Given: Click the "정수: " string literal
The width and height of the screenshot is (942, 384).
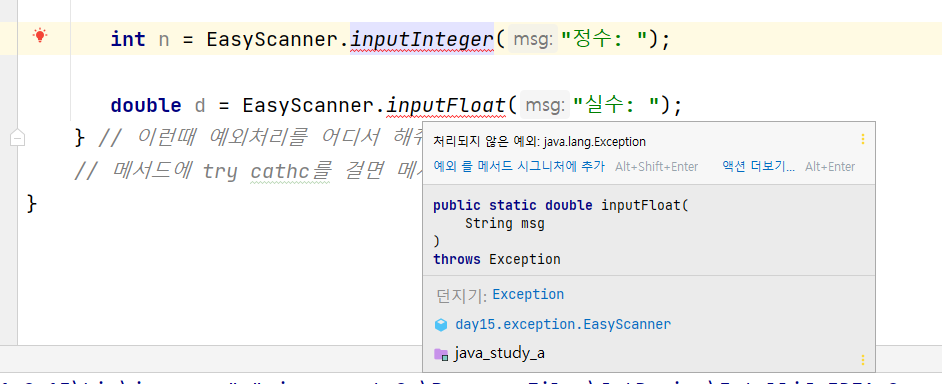Looking at the screenshot, I should pos(603,40).
